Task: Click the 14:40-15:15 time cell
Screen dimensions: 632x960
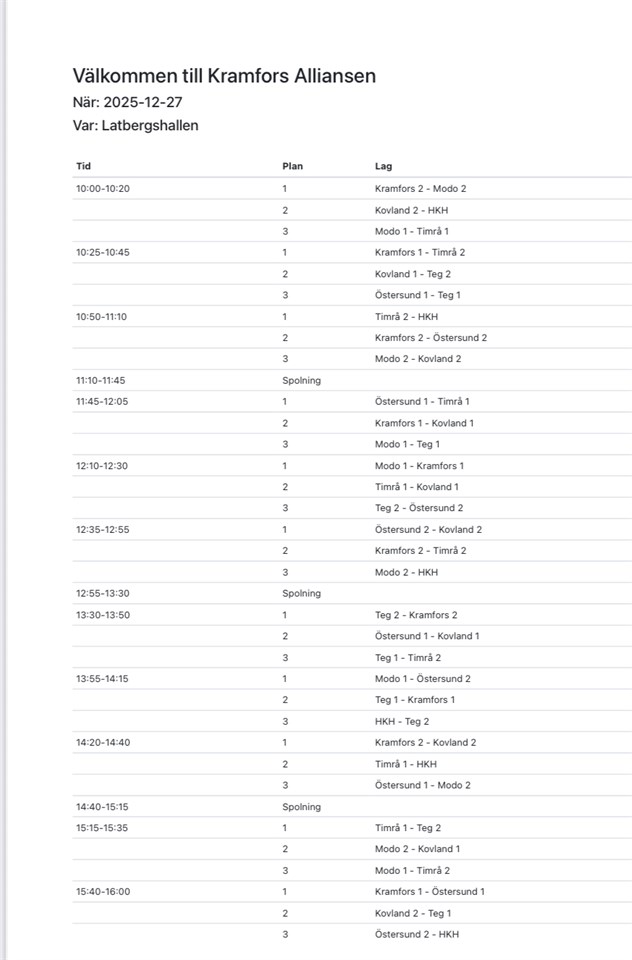Action: (103, 806)
